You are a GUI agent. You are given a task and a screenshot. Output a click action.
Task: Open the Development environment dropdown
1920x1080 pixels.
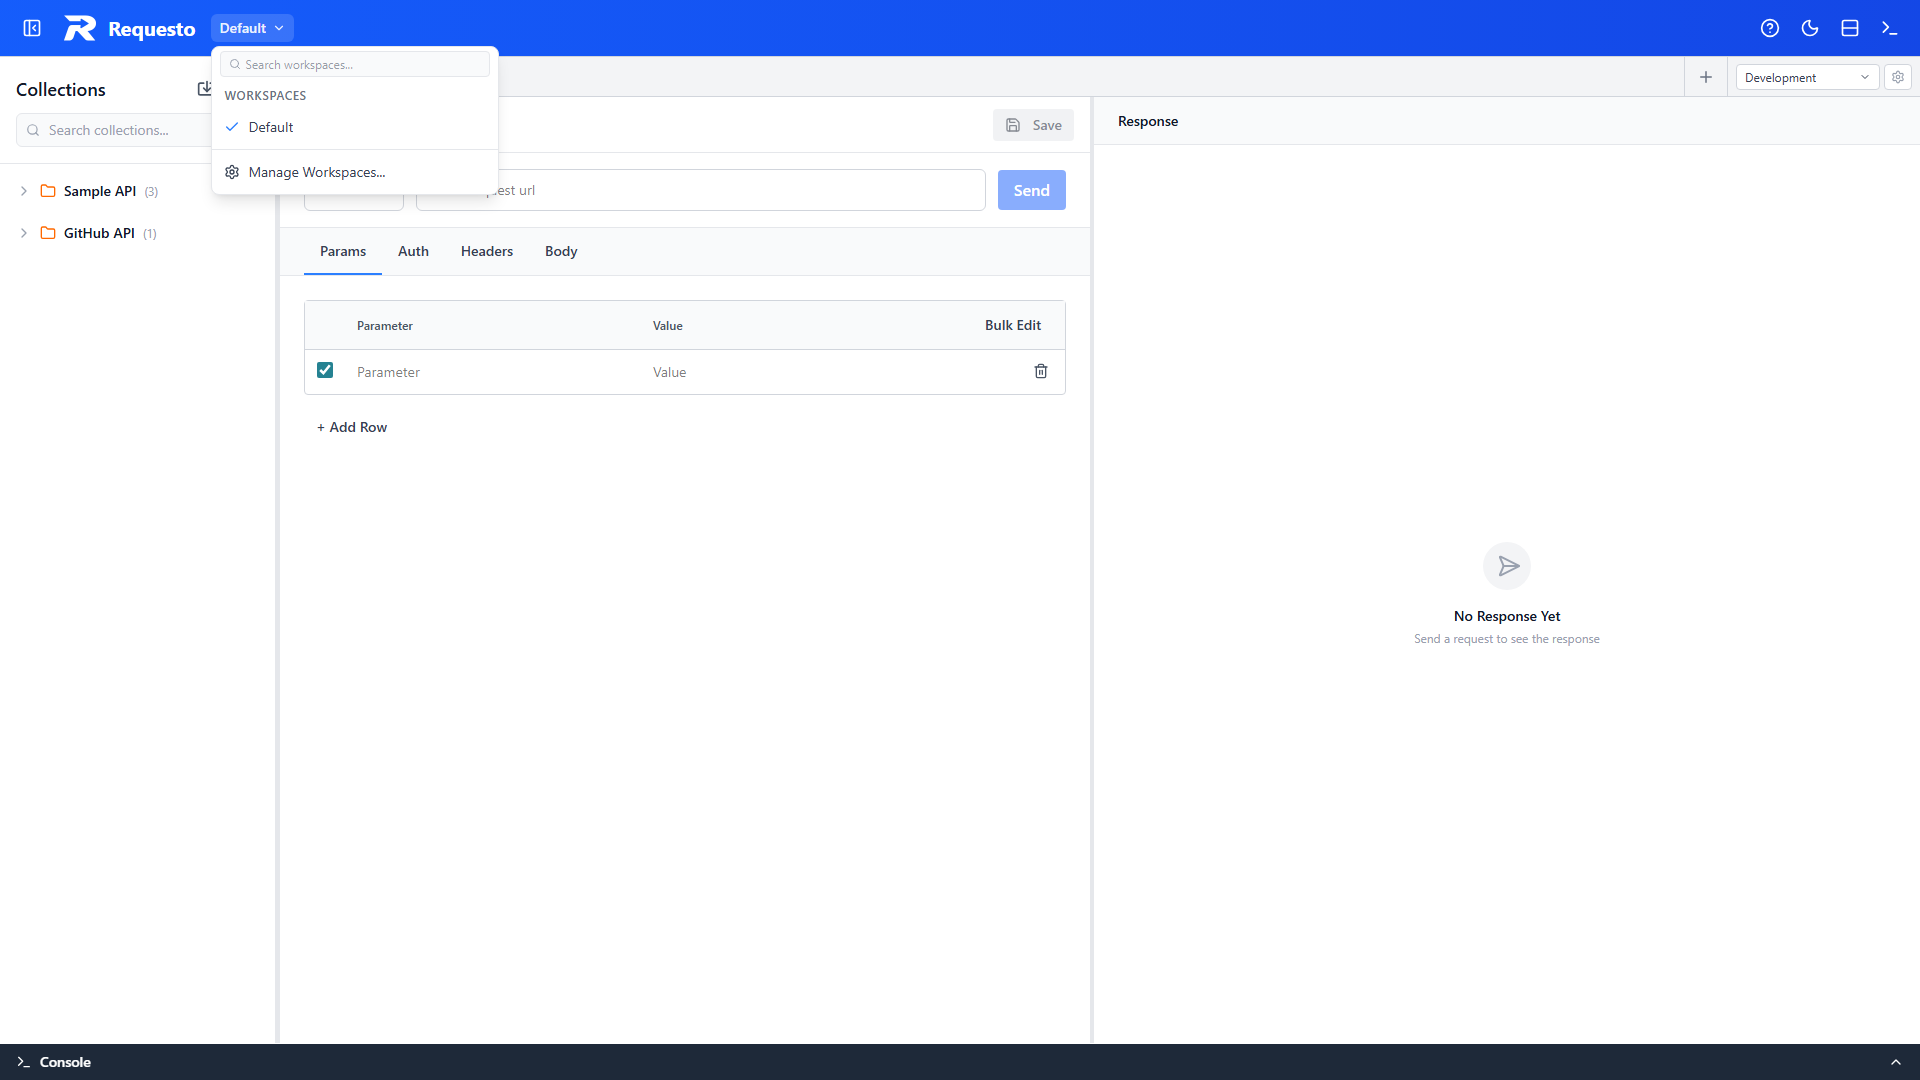tap(1806, 77)
